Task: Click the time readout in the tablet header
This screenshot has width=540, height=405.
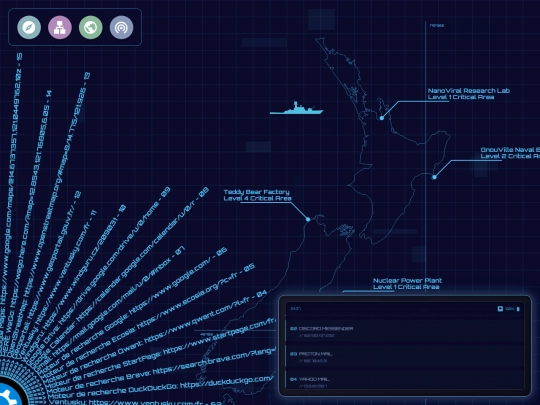Action: pos(295,309)
